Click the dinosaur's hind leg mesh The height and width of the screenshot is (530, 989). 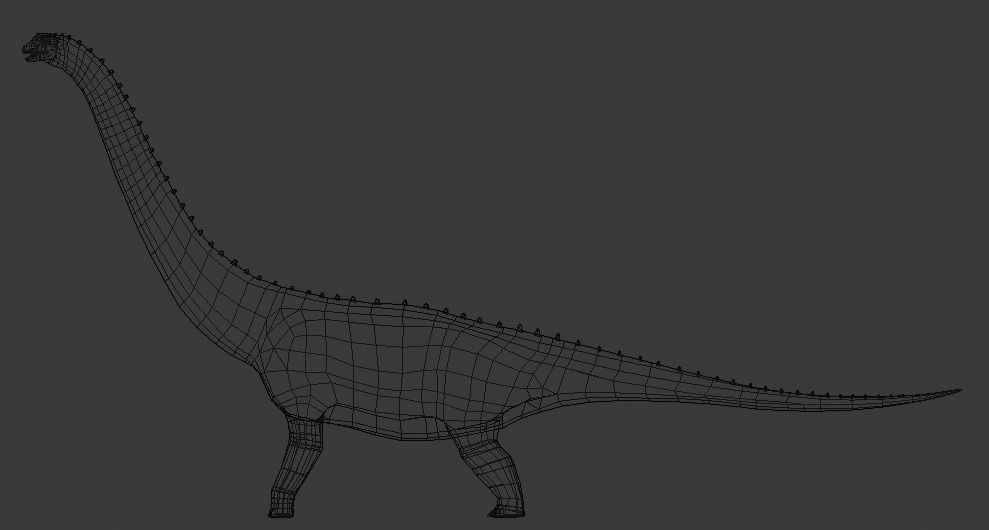(x=491, y=470)
